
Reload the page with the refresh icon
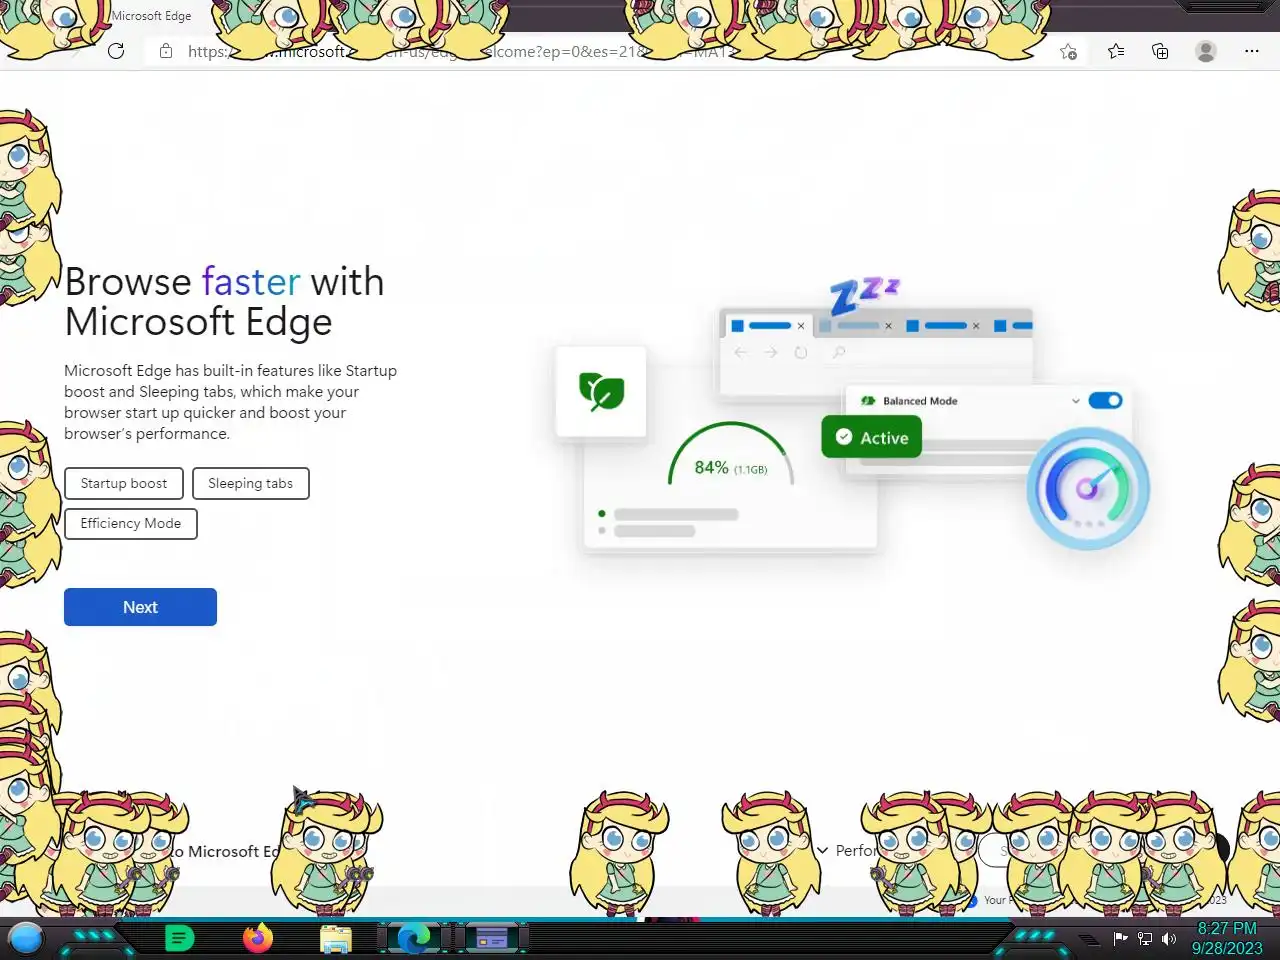pyautogui.click(x=116, y=51)
